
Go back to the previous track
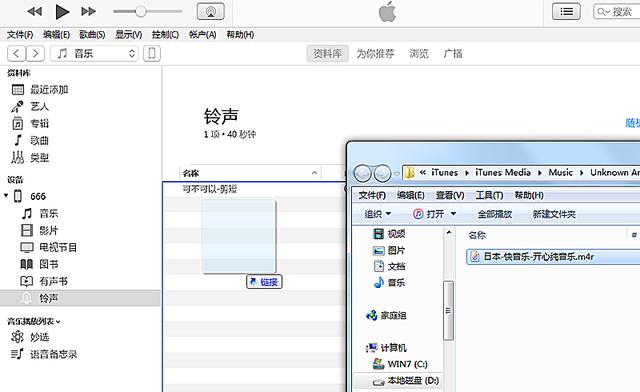[x=35, y=12]
